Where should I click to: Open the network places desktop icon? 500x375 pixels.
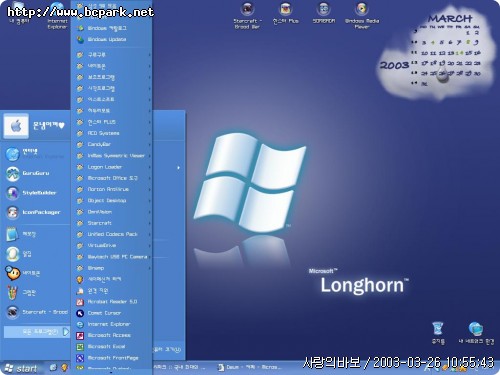(476, 332)
